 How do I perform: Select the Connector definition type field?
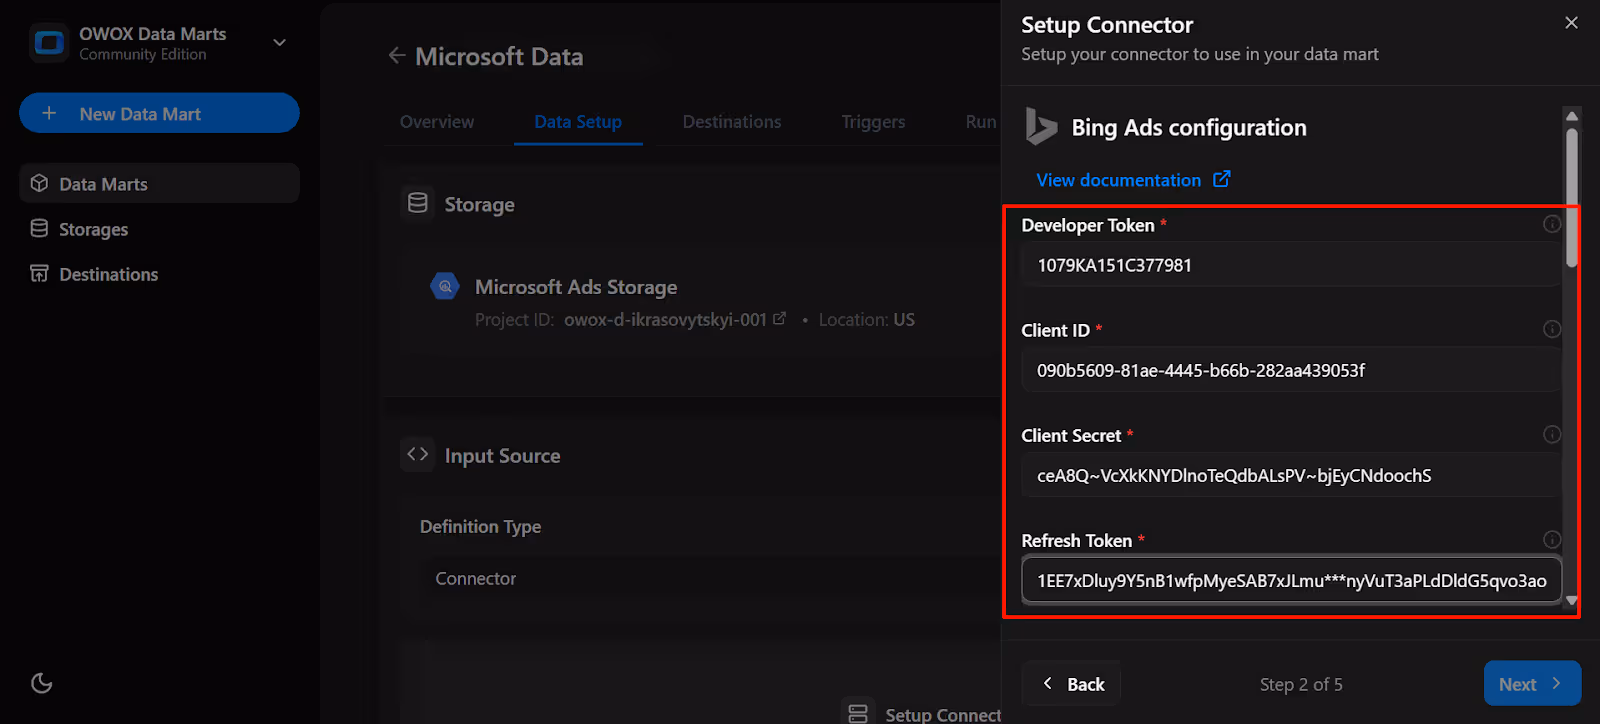point(710,579)
